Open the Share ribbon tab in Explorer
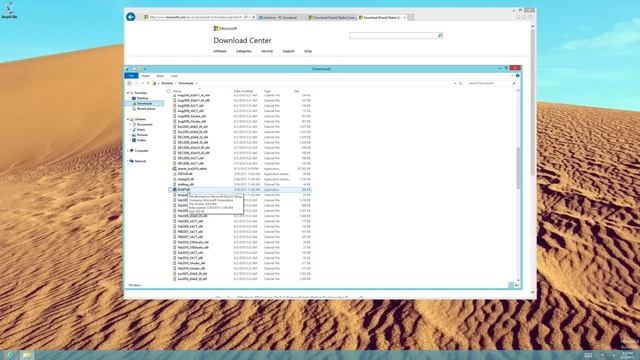 tap(160, 76)
